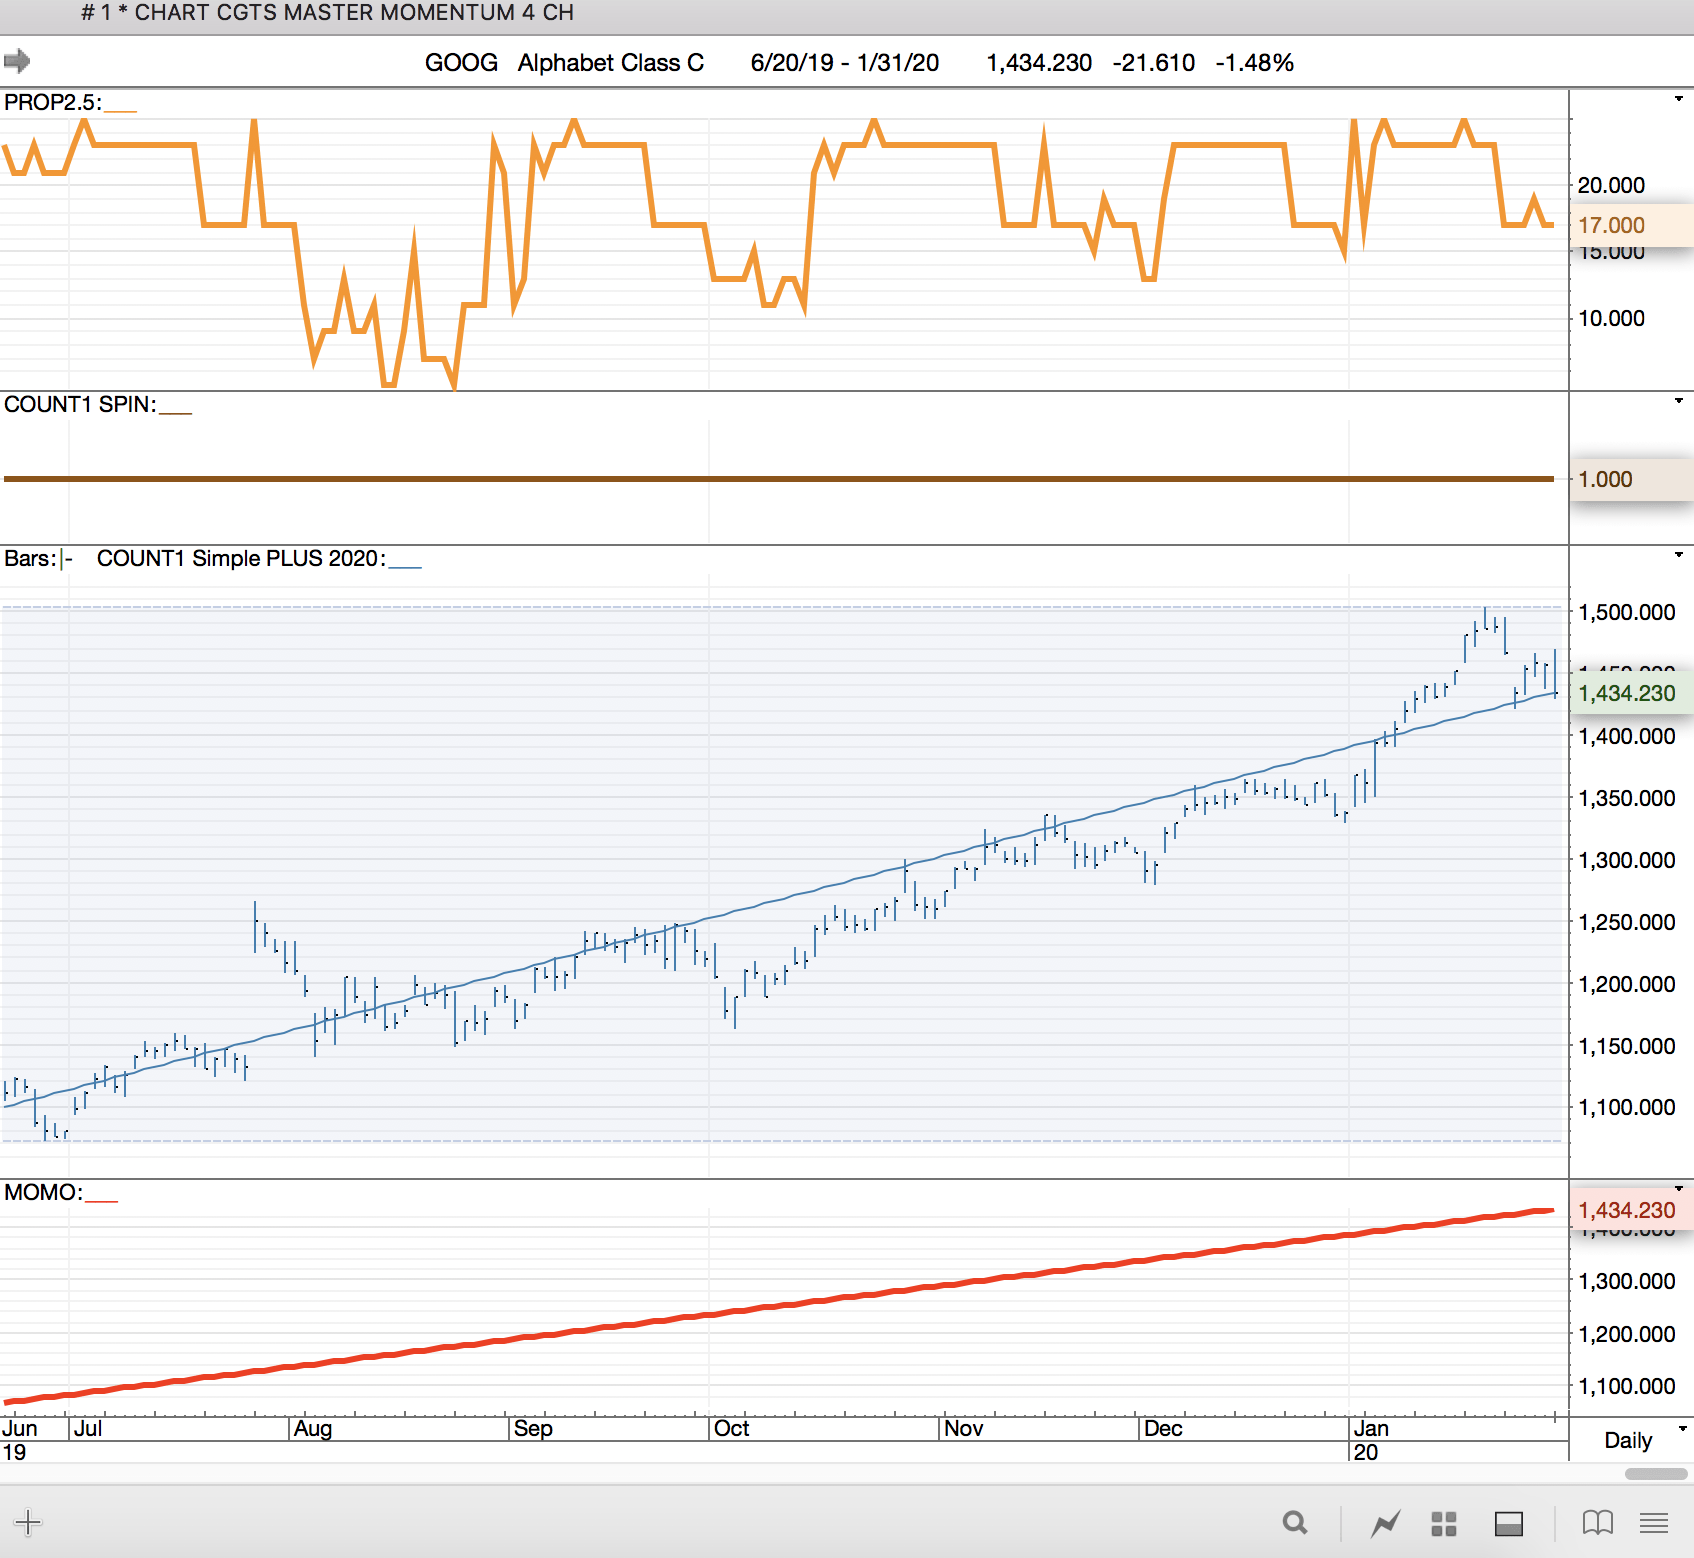This screenshot has width=1694, height=1558.
Task: Click the gray arrow icon beside the symbol header
Action: 17,62
